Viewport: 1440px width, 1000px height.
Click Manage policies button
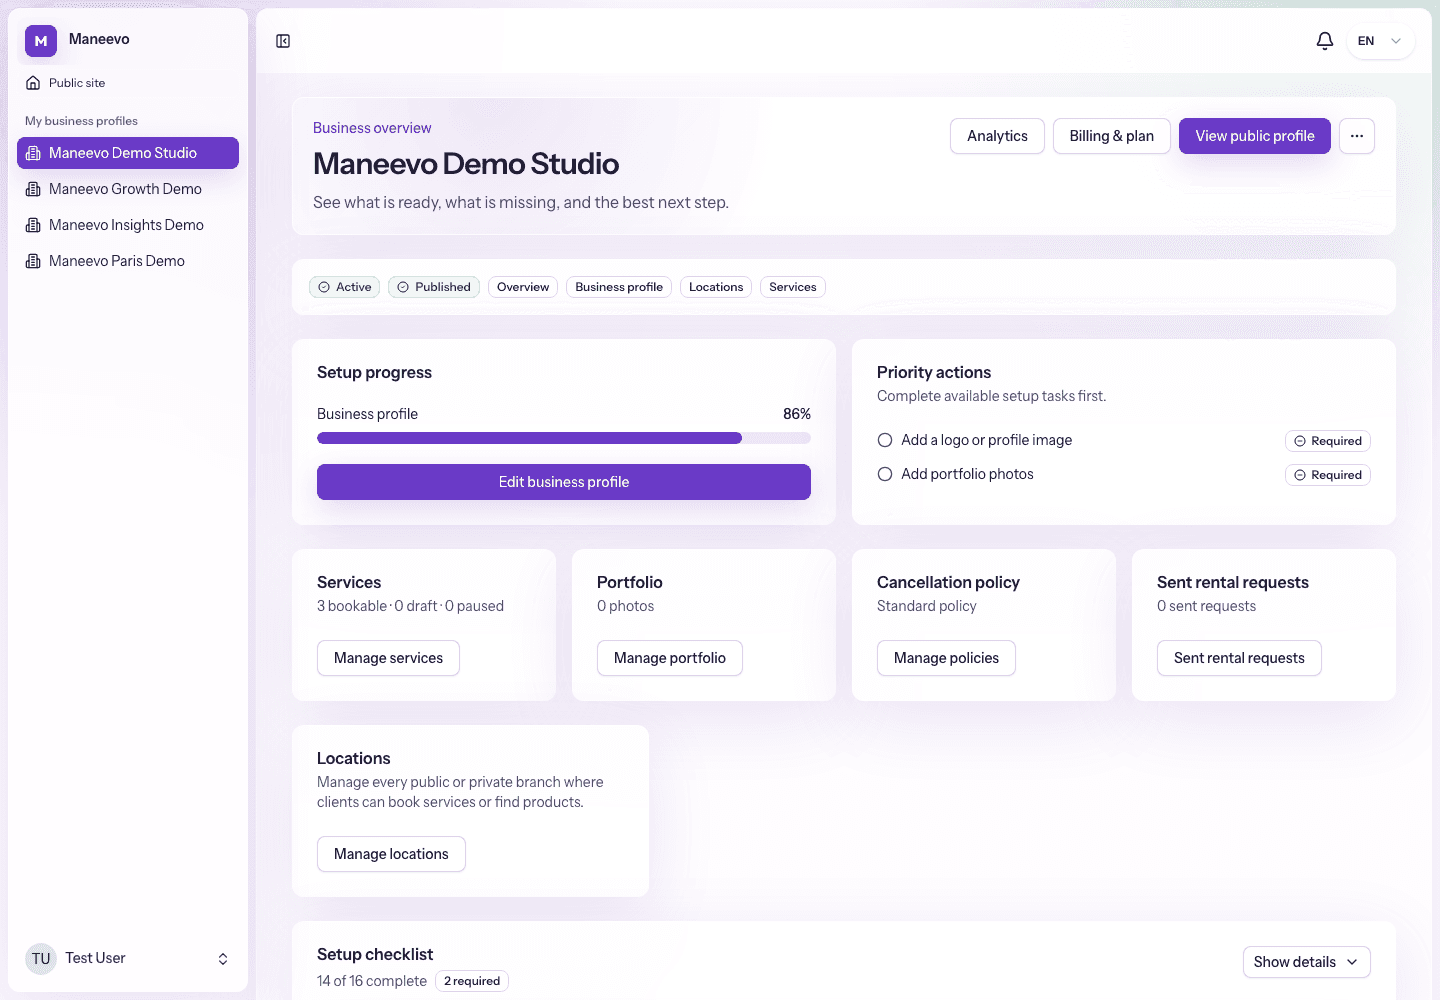point(946,658)
